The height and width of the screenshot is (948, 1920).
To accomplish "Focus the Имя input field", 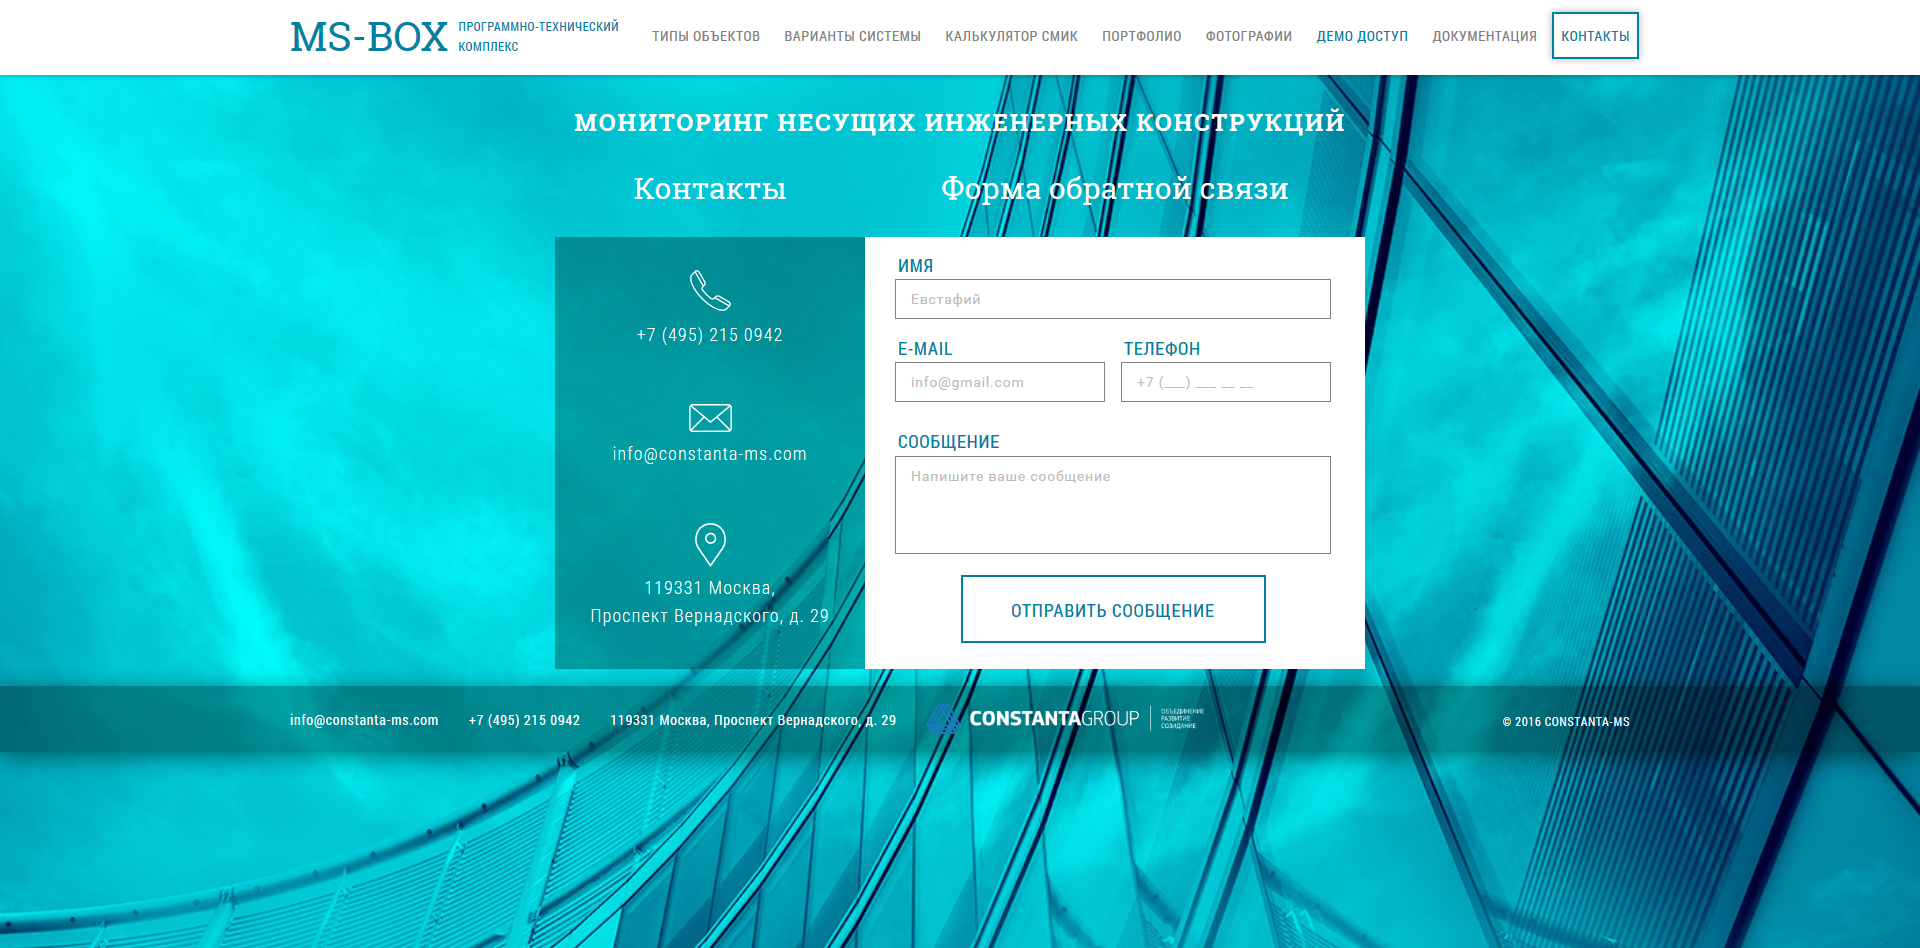I will [1112, 299].
